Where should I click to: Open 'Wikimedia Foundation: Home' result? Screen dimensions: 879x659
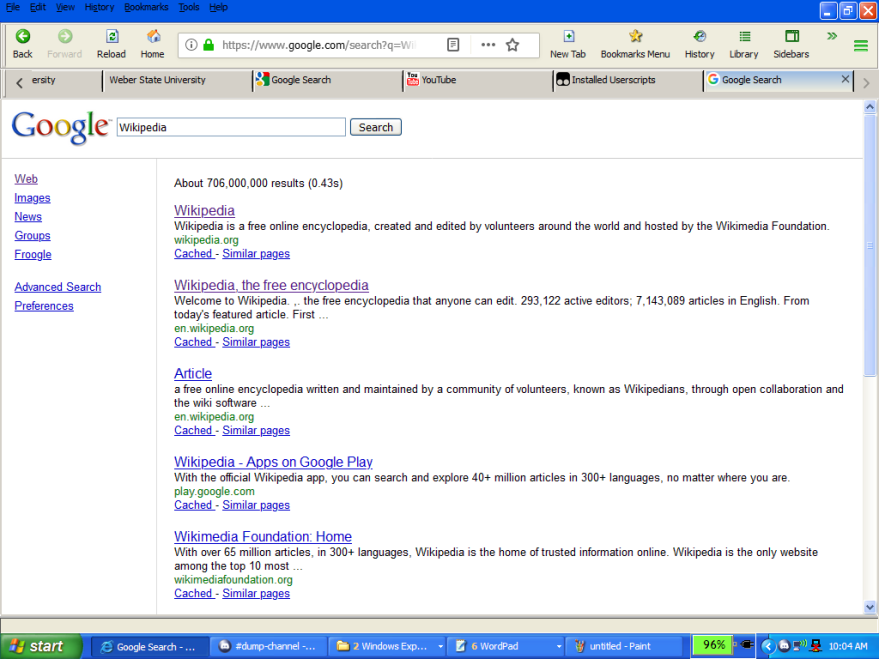click(x=263, y=537)
